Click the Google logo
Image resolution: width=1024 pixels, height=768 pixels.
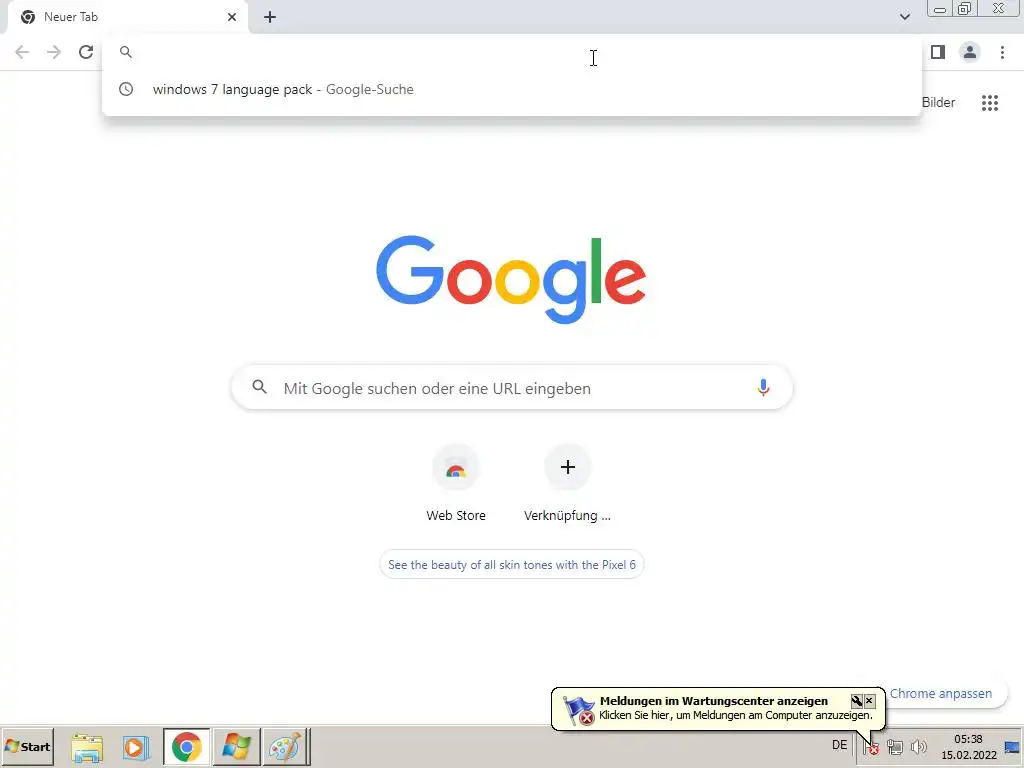pyautogui.click(x=511, y=280)
